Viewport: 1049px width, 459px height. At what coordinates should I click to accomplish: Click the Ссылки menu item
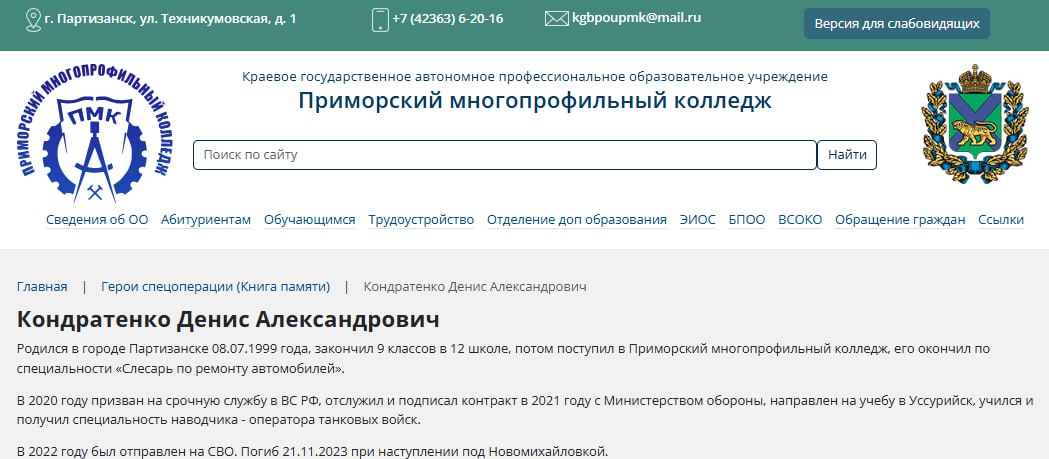(1001, 220)
